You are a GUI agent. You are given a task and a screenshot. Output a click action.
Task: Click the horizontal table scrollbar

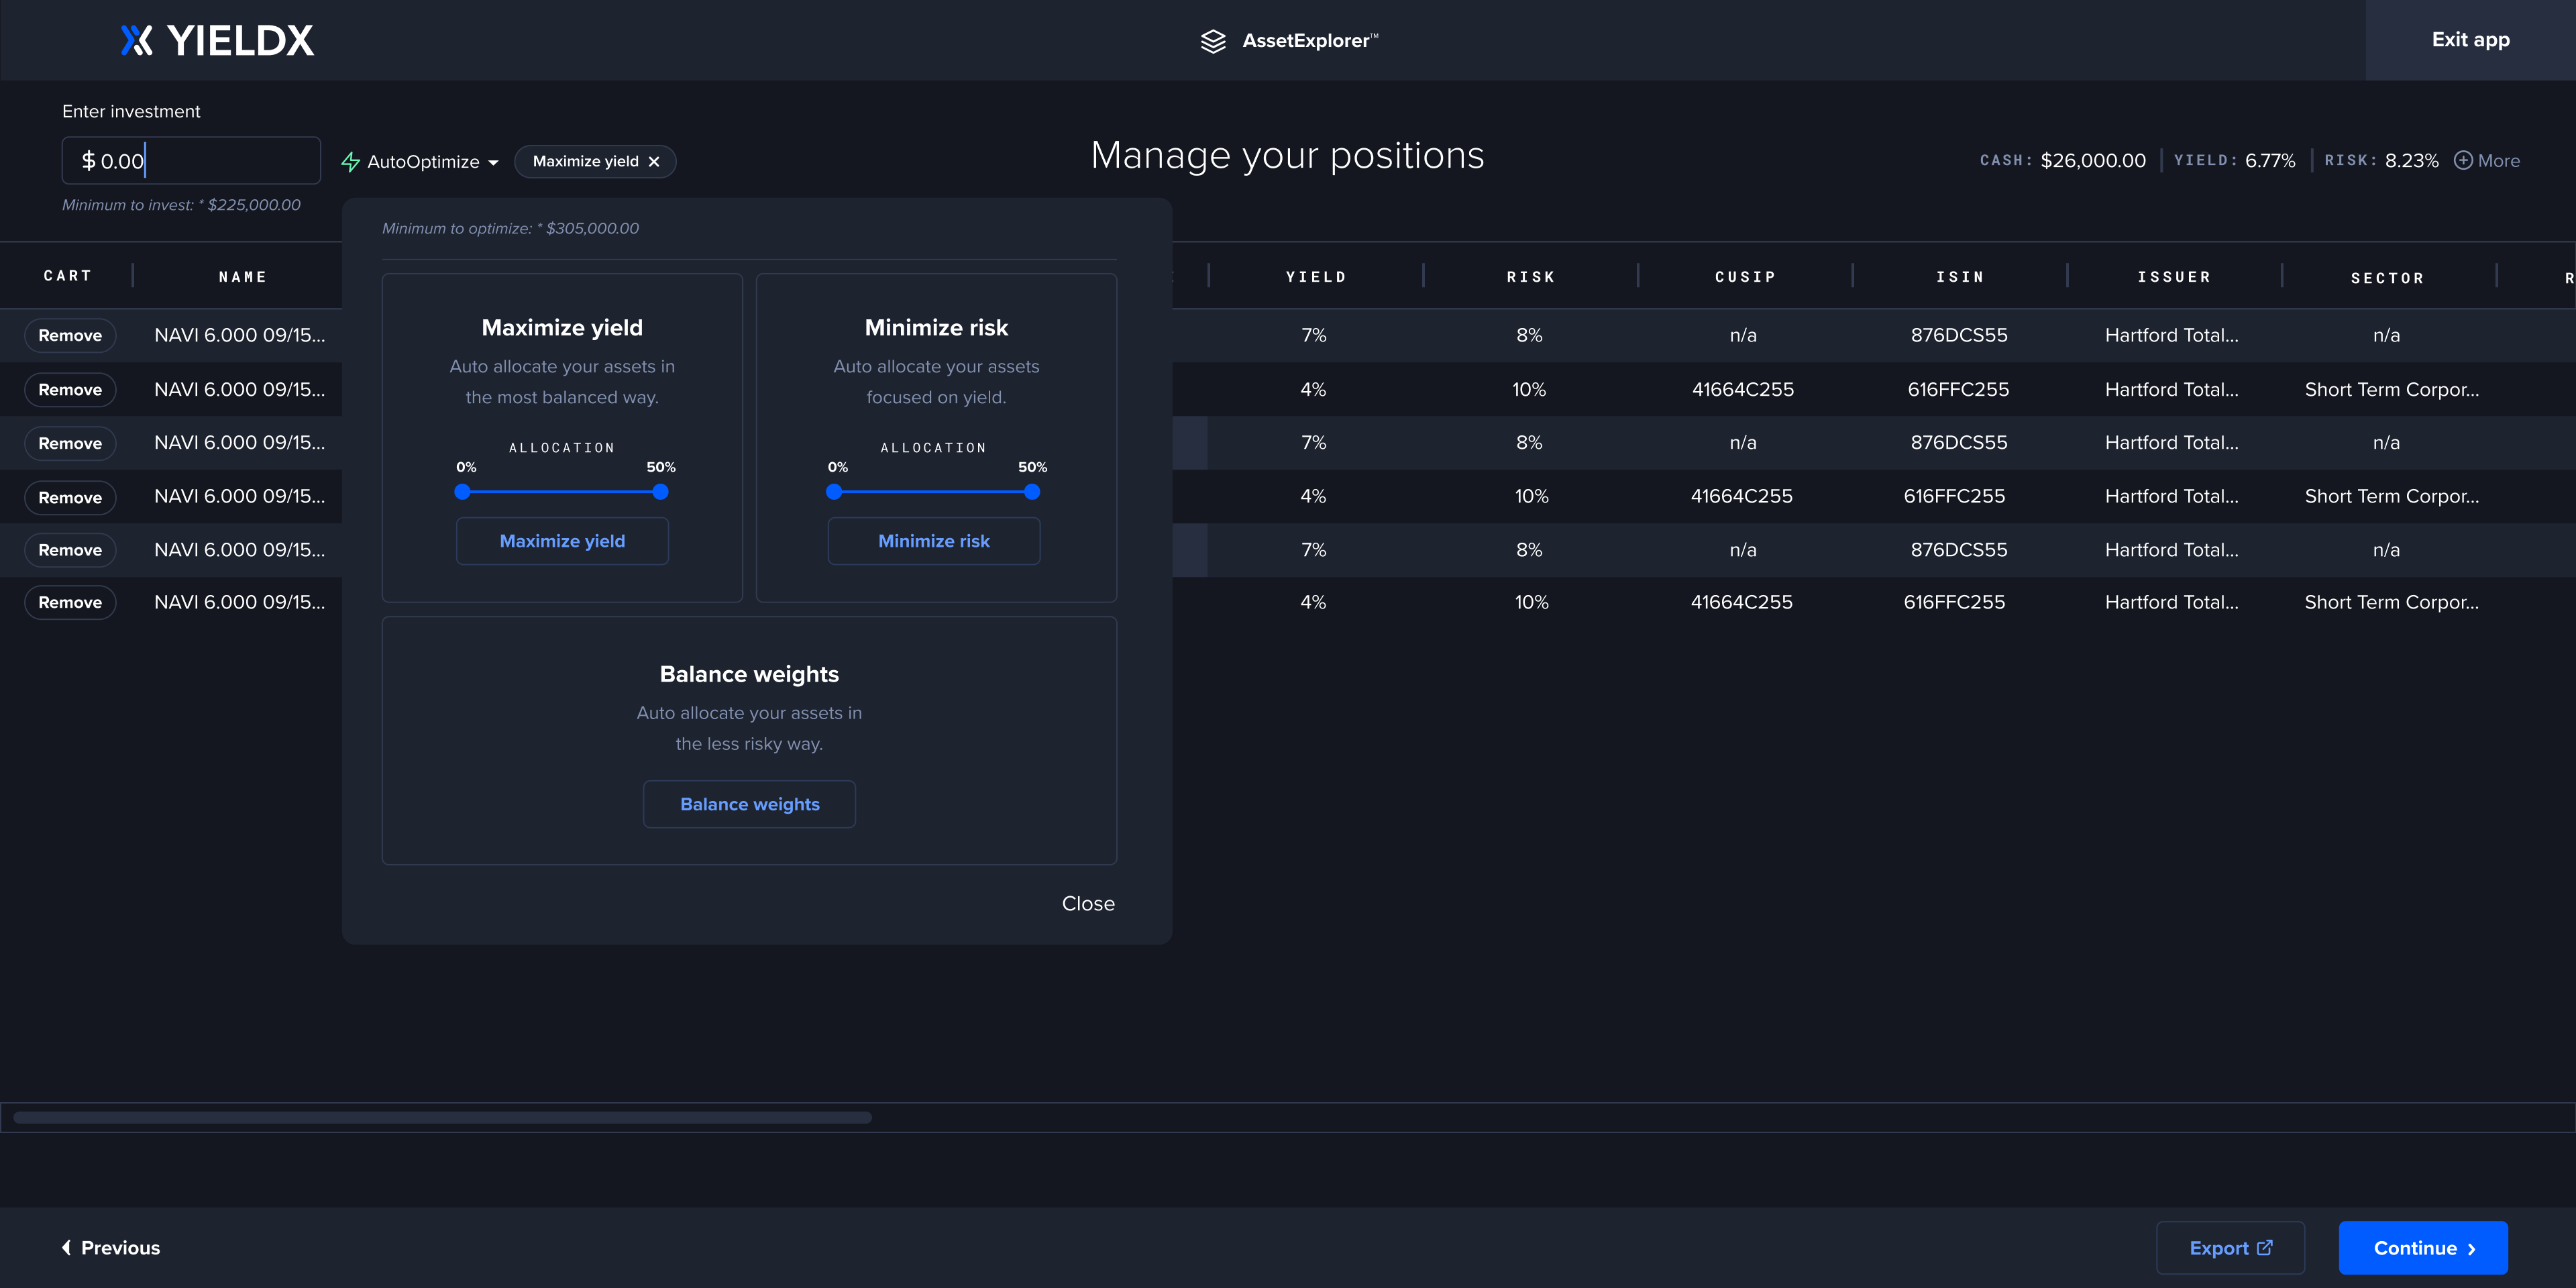pos(442,1117)
